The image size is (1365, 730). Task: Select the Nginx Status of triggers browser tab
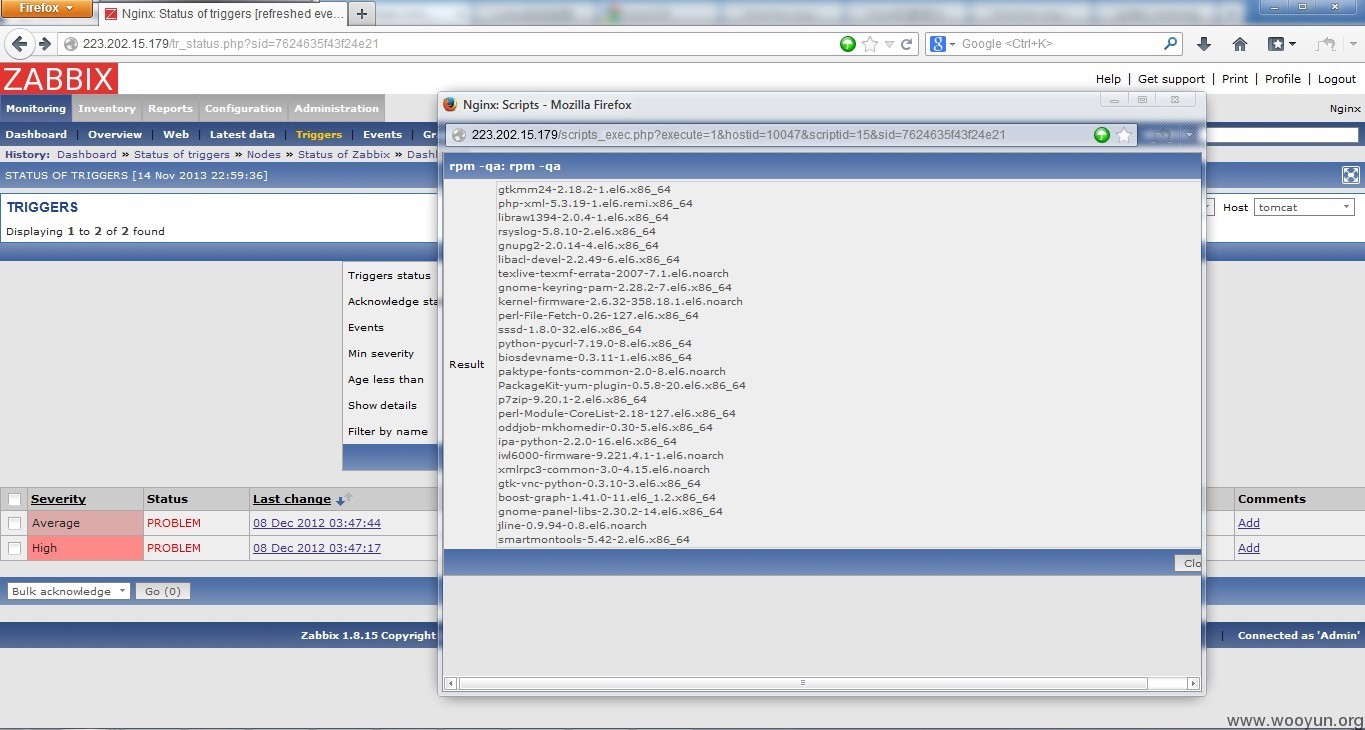pos(222,14)
